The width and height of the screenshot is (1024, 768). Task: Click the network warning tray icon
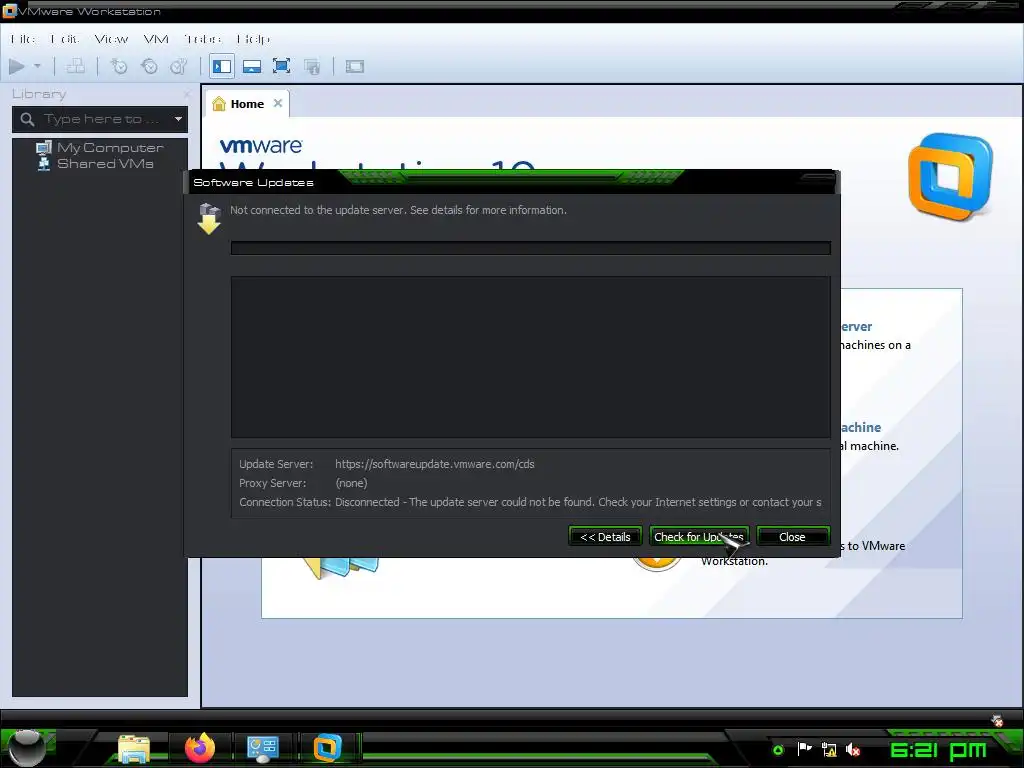(829, 750)
